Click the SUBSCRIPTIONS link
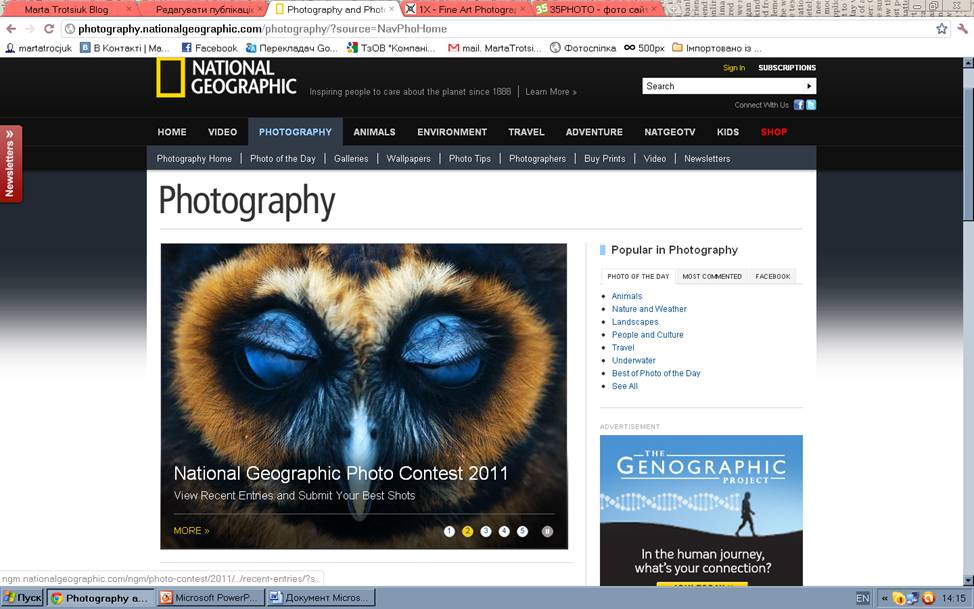Image resolution: width=974 pixels, height=609 pixels. 787,68
